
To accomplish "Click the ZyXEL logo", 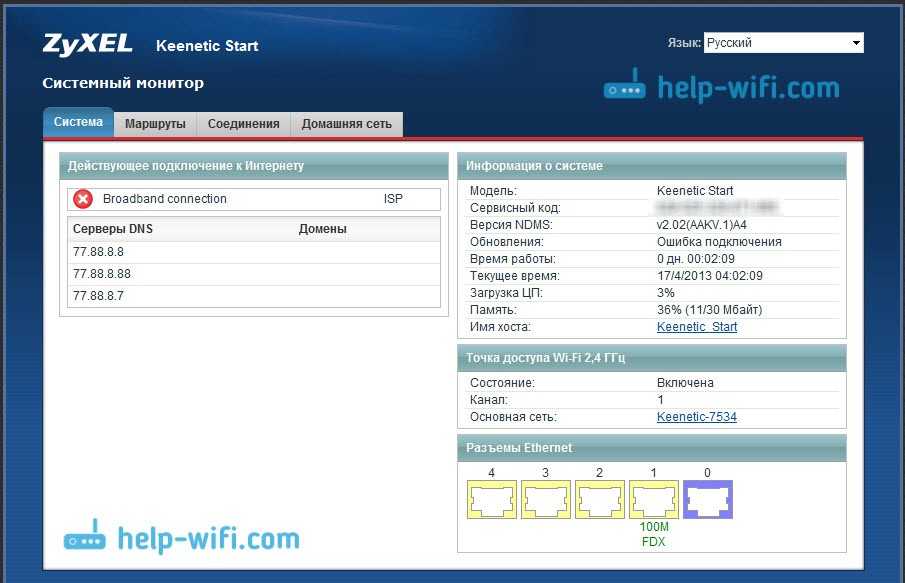I will [x=86, y=45].
